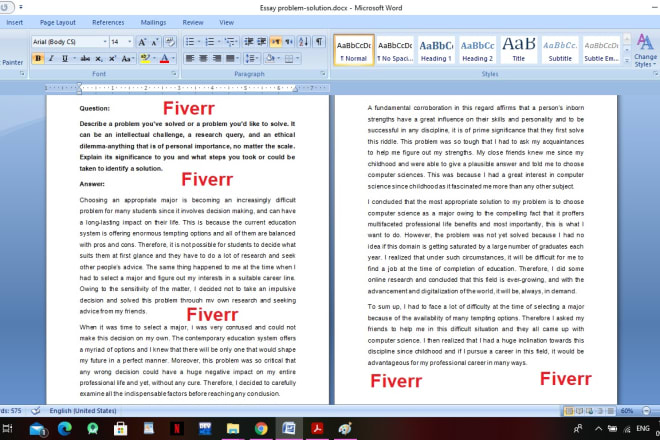This screenshot has width=660, height=440.
Task: Open the Change Styles menu
Action: pyautogui.click(x=645, y=51)
